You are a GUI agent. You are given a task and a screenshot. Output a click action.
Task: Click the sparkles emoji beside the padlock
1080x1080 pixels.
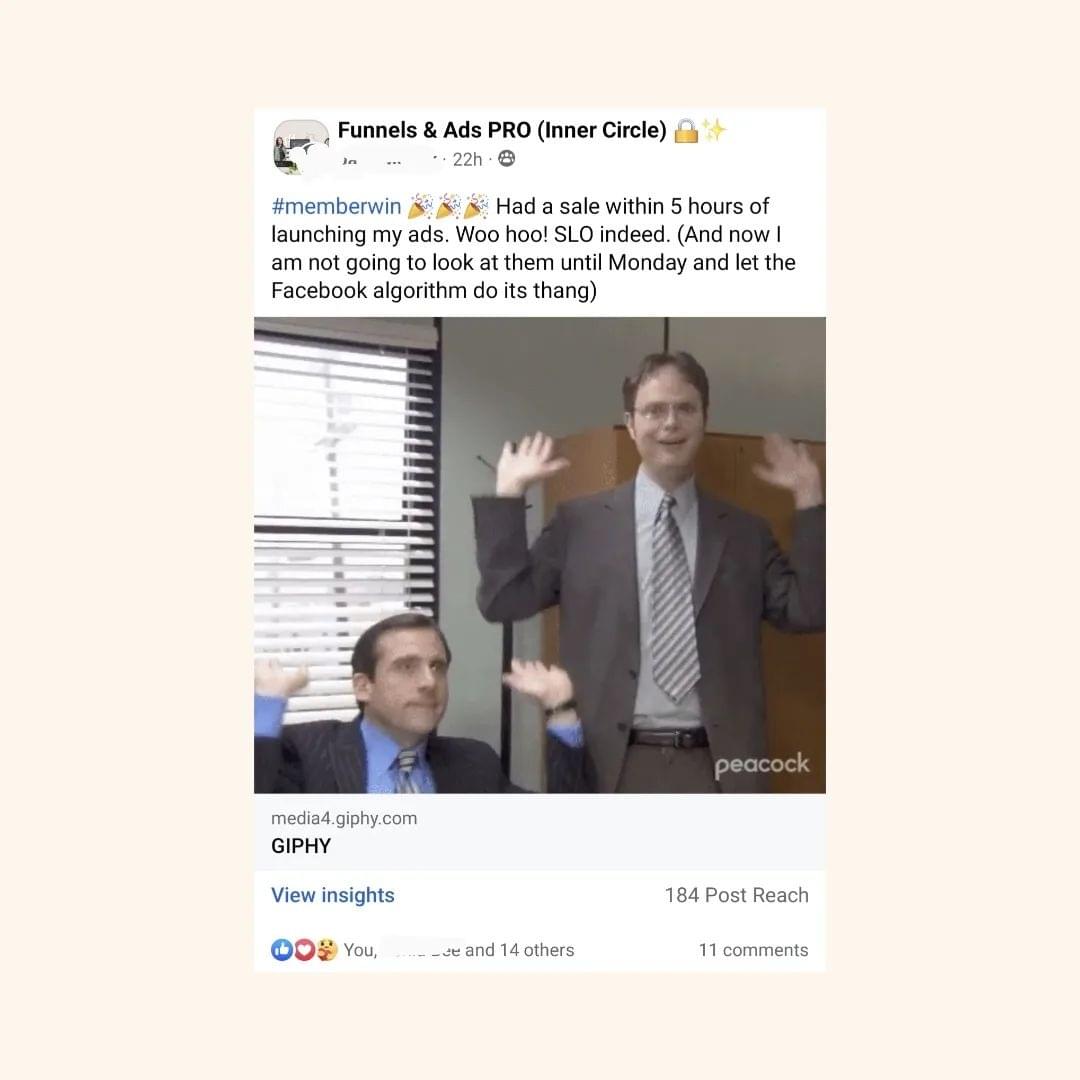pos(714,129)
